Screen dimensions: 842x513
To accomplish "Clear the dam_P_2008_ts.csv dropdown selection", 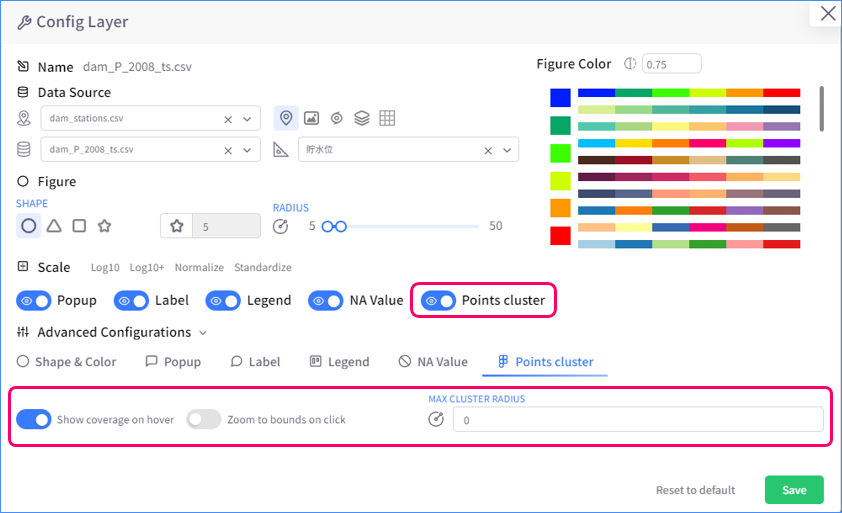I will [x=228, y=150].
